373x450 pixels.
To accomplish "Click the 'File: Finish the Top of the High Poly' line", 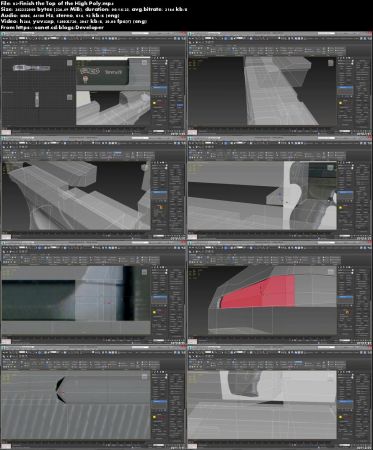I will click(57, 3).
